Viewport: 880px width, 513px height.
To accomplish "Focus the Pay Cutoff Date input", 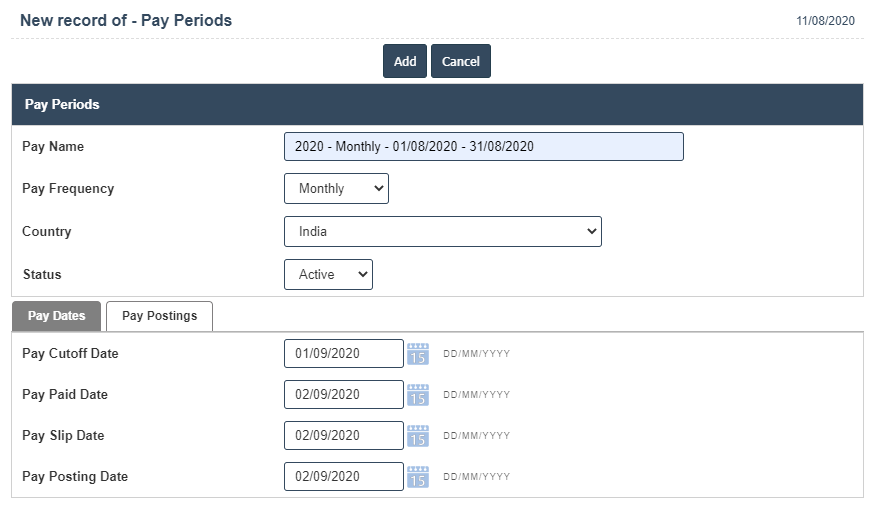I will (x=343, y=354).
